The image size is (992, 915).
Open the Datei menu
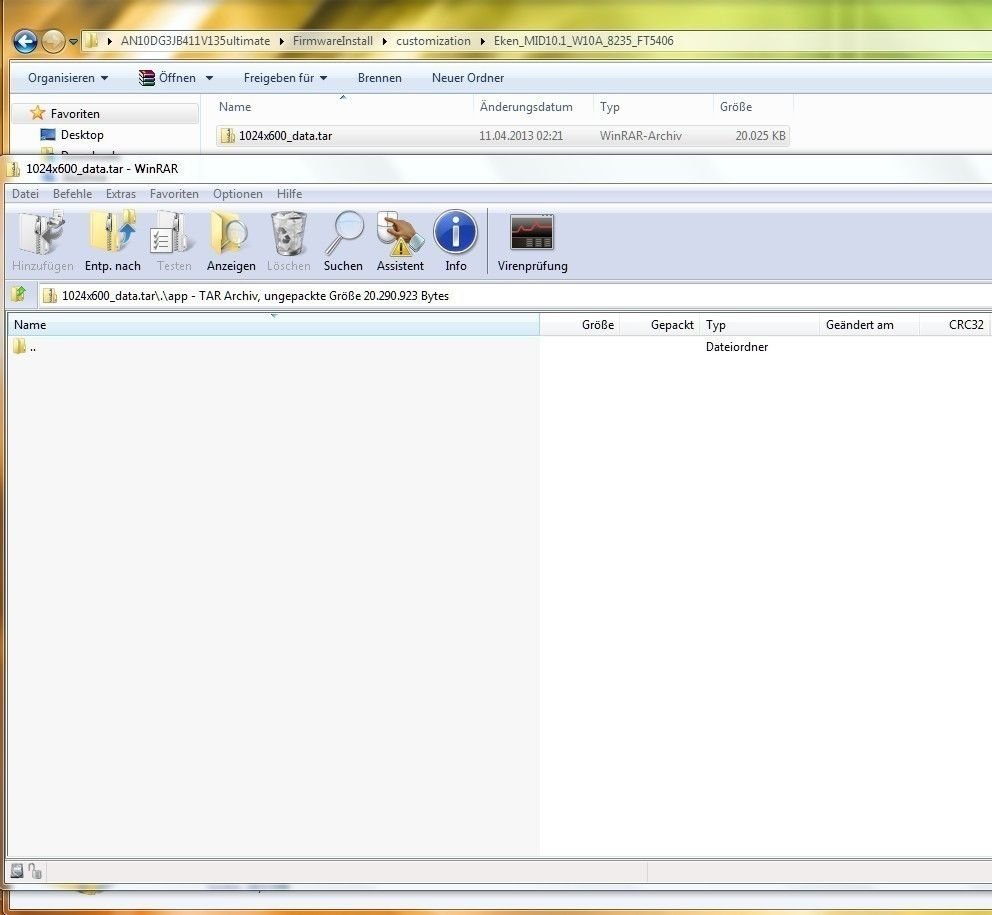[x=25, y=194]
